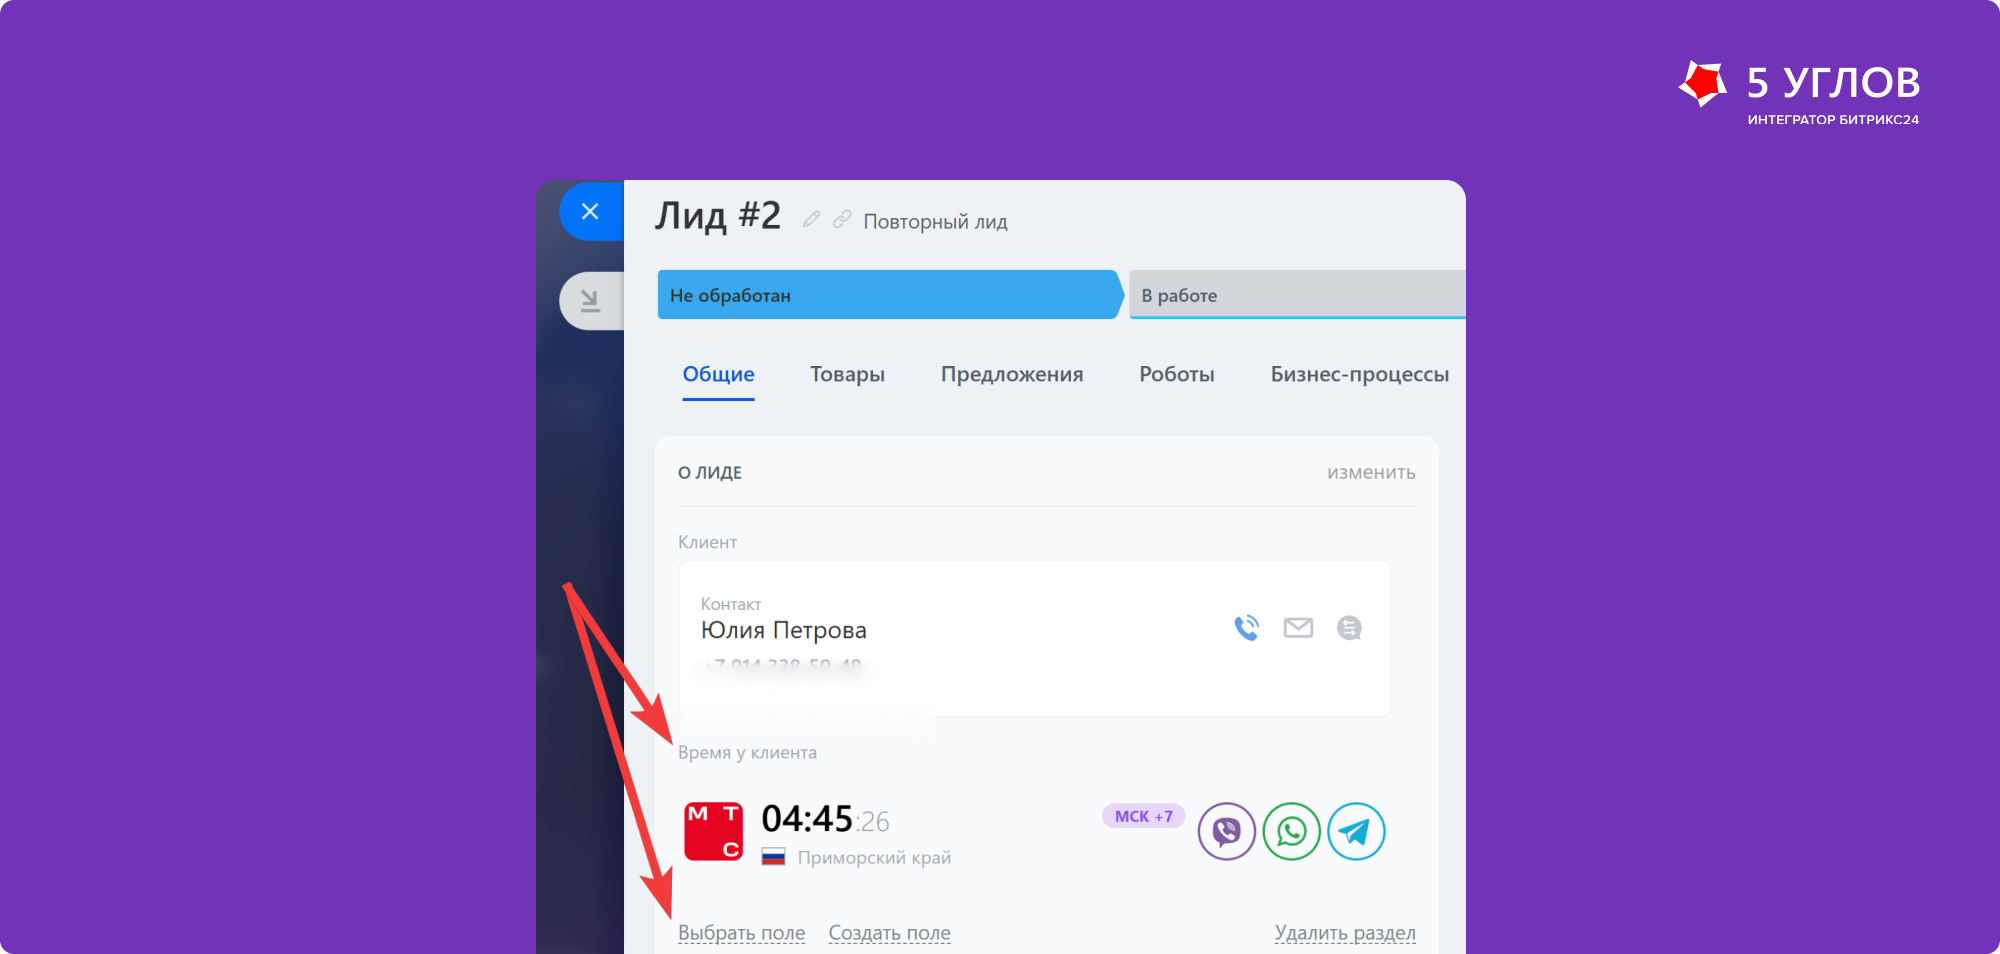
Task: Open chat message icon for contact
Action: [x=1349, y=628]
